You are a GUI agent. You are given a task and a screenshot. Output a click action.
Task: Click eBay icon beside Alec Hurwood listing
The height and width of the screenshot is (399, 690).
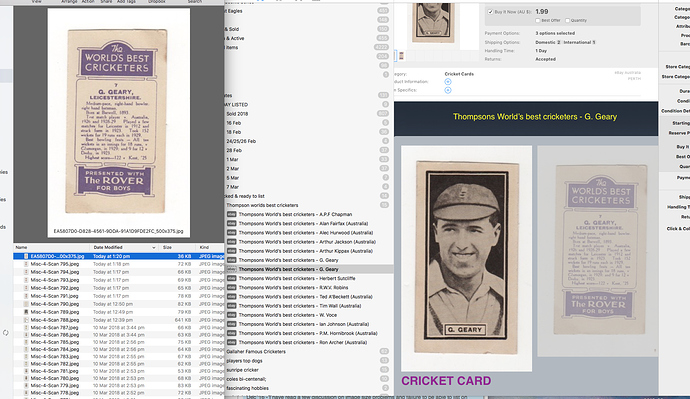tap(231, 233)
